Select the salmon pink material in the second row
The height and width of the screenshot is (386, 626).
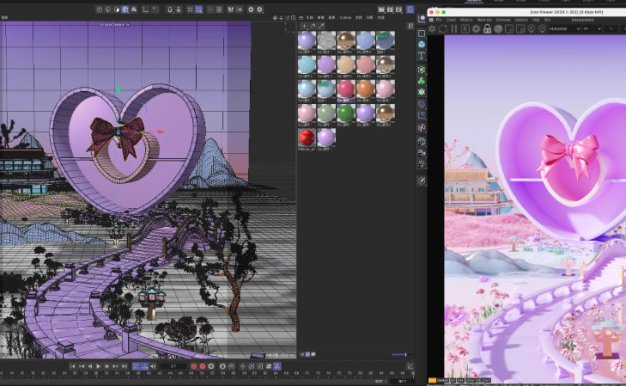point(365,64)
